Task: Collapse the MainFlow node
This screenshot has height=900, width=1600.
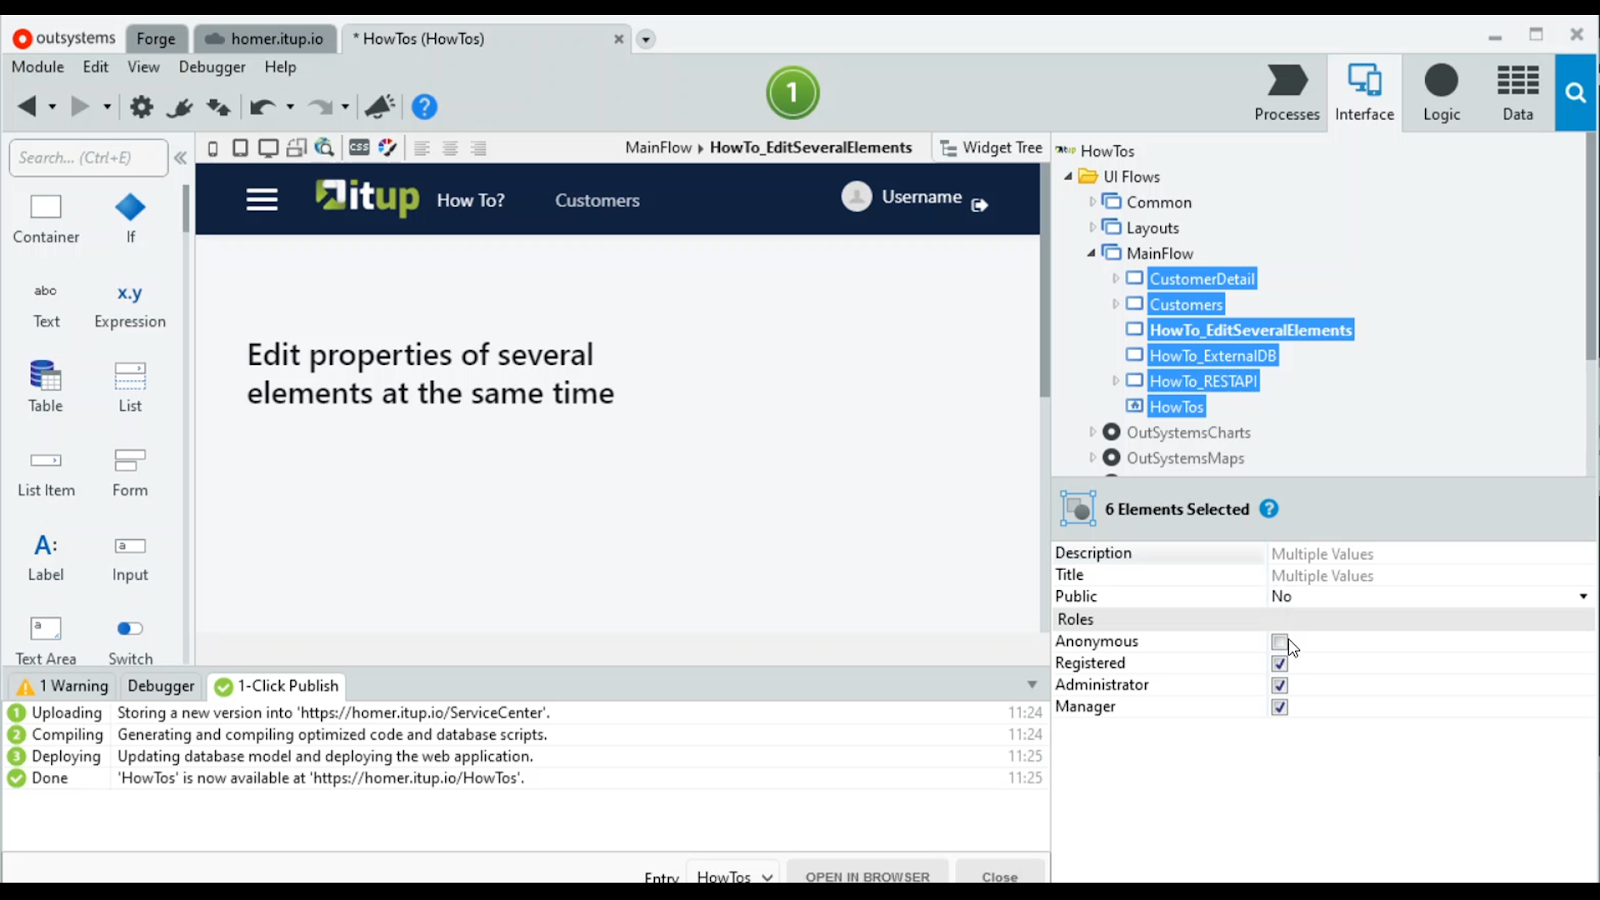Action: click(x=1092, y=254)
